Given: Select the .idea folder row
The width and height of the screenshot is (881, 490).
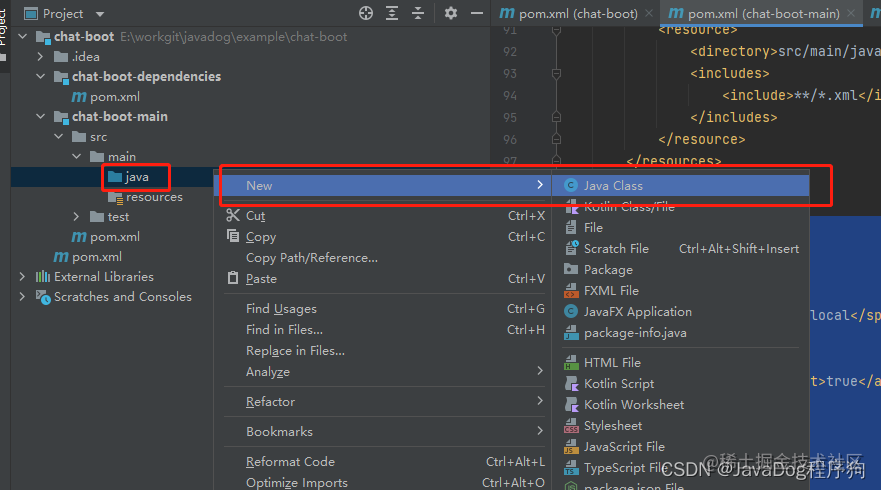Looking at the screenshot, I should [x=77, y=57].
